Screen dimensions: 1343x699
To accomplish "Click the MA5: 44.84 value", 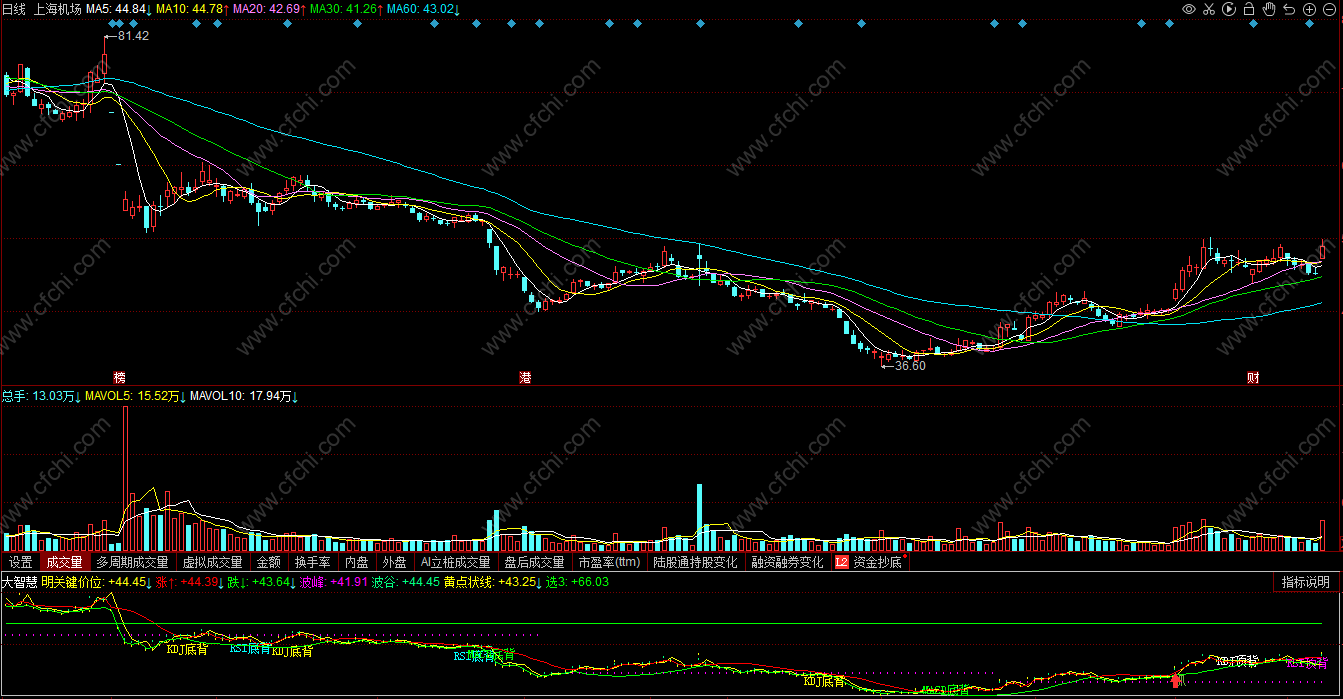I will tap(118, 9).
